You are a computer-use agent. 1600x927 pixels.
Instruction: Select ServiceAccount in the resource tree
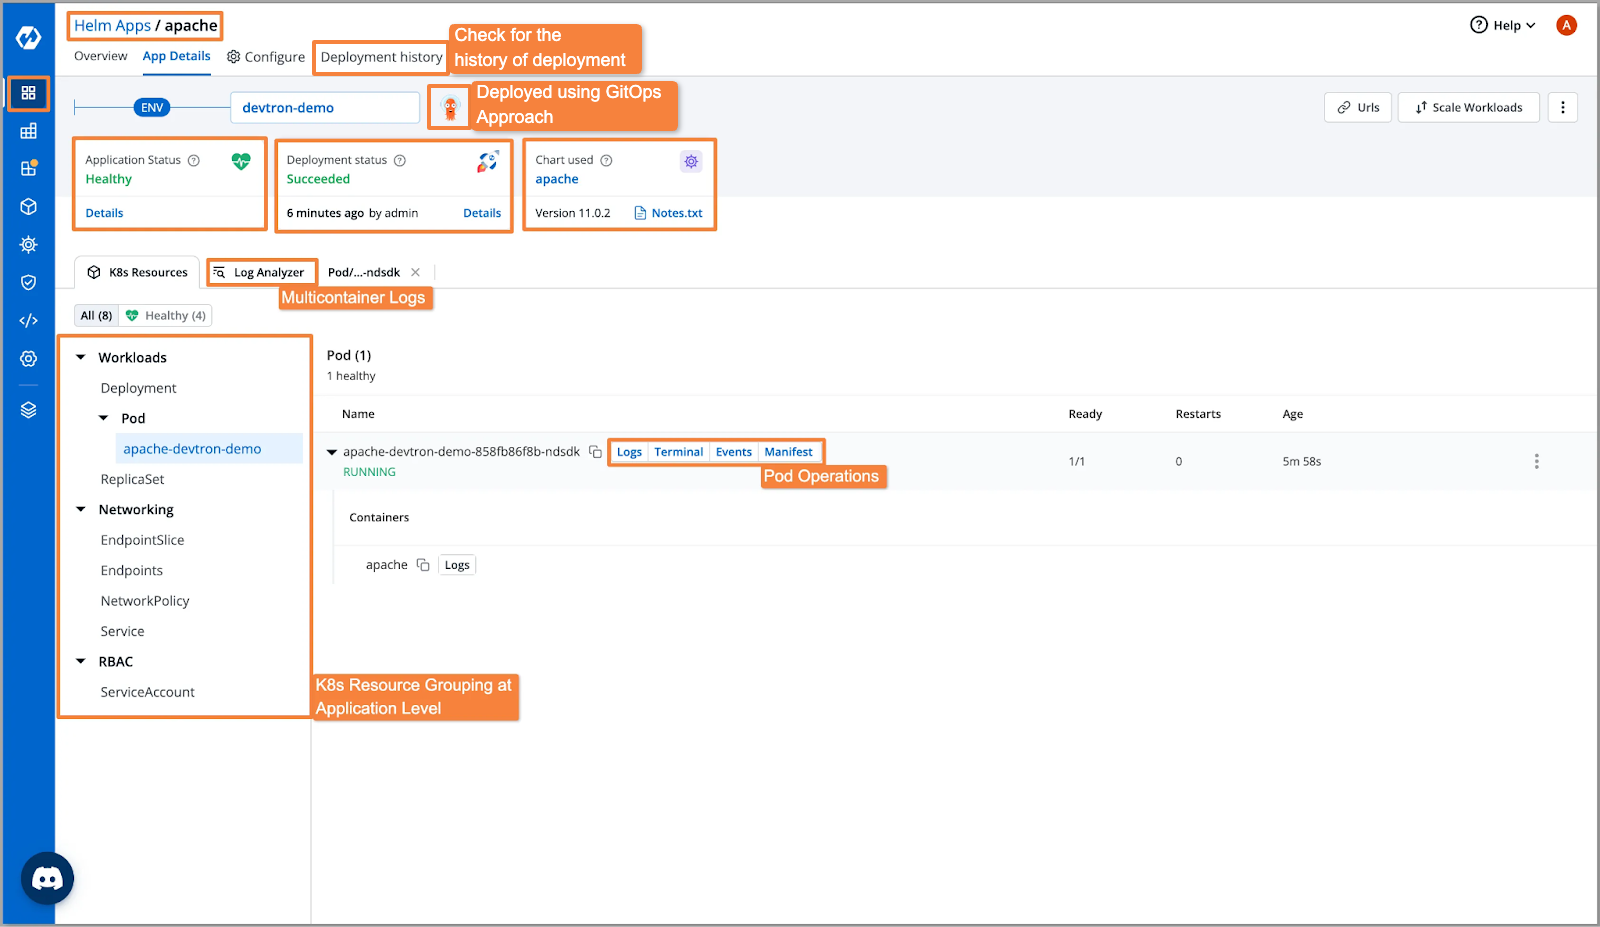tap(147, 692)
